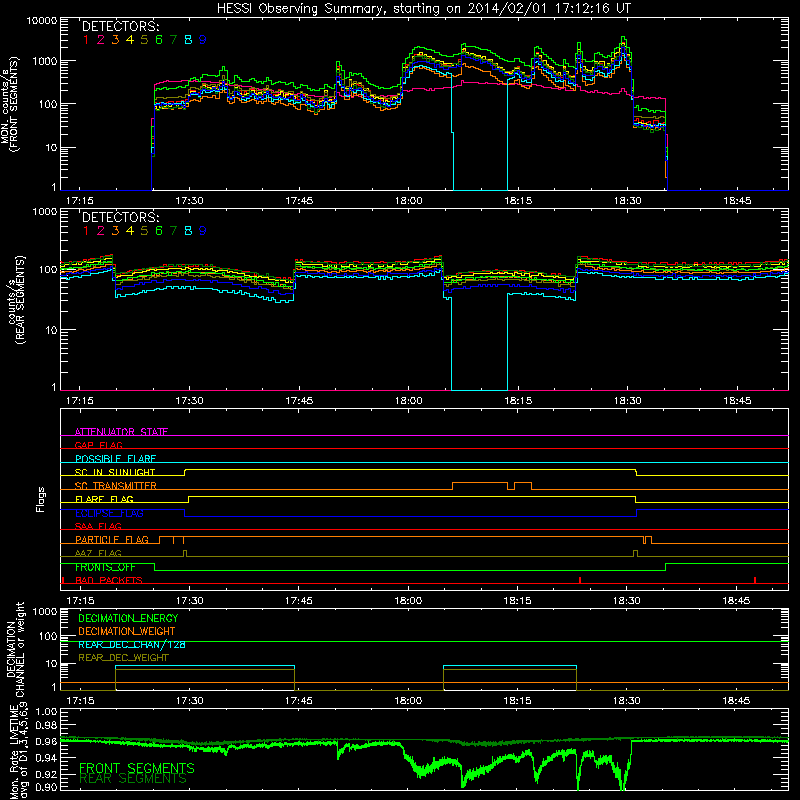800x800 pixels.
Task: Click the 18:45 time label under front segments plot
Action: click(737, 201)
